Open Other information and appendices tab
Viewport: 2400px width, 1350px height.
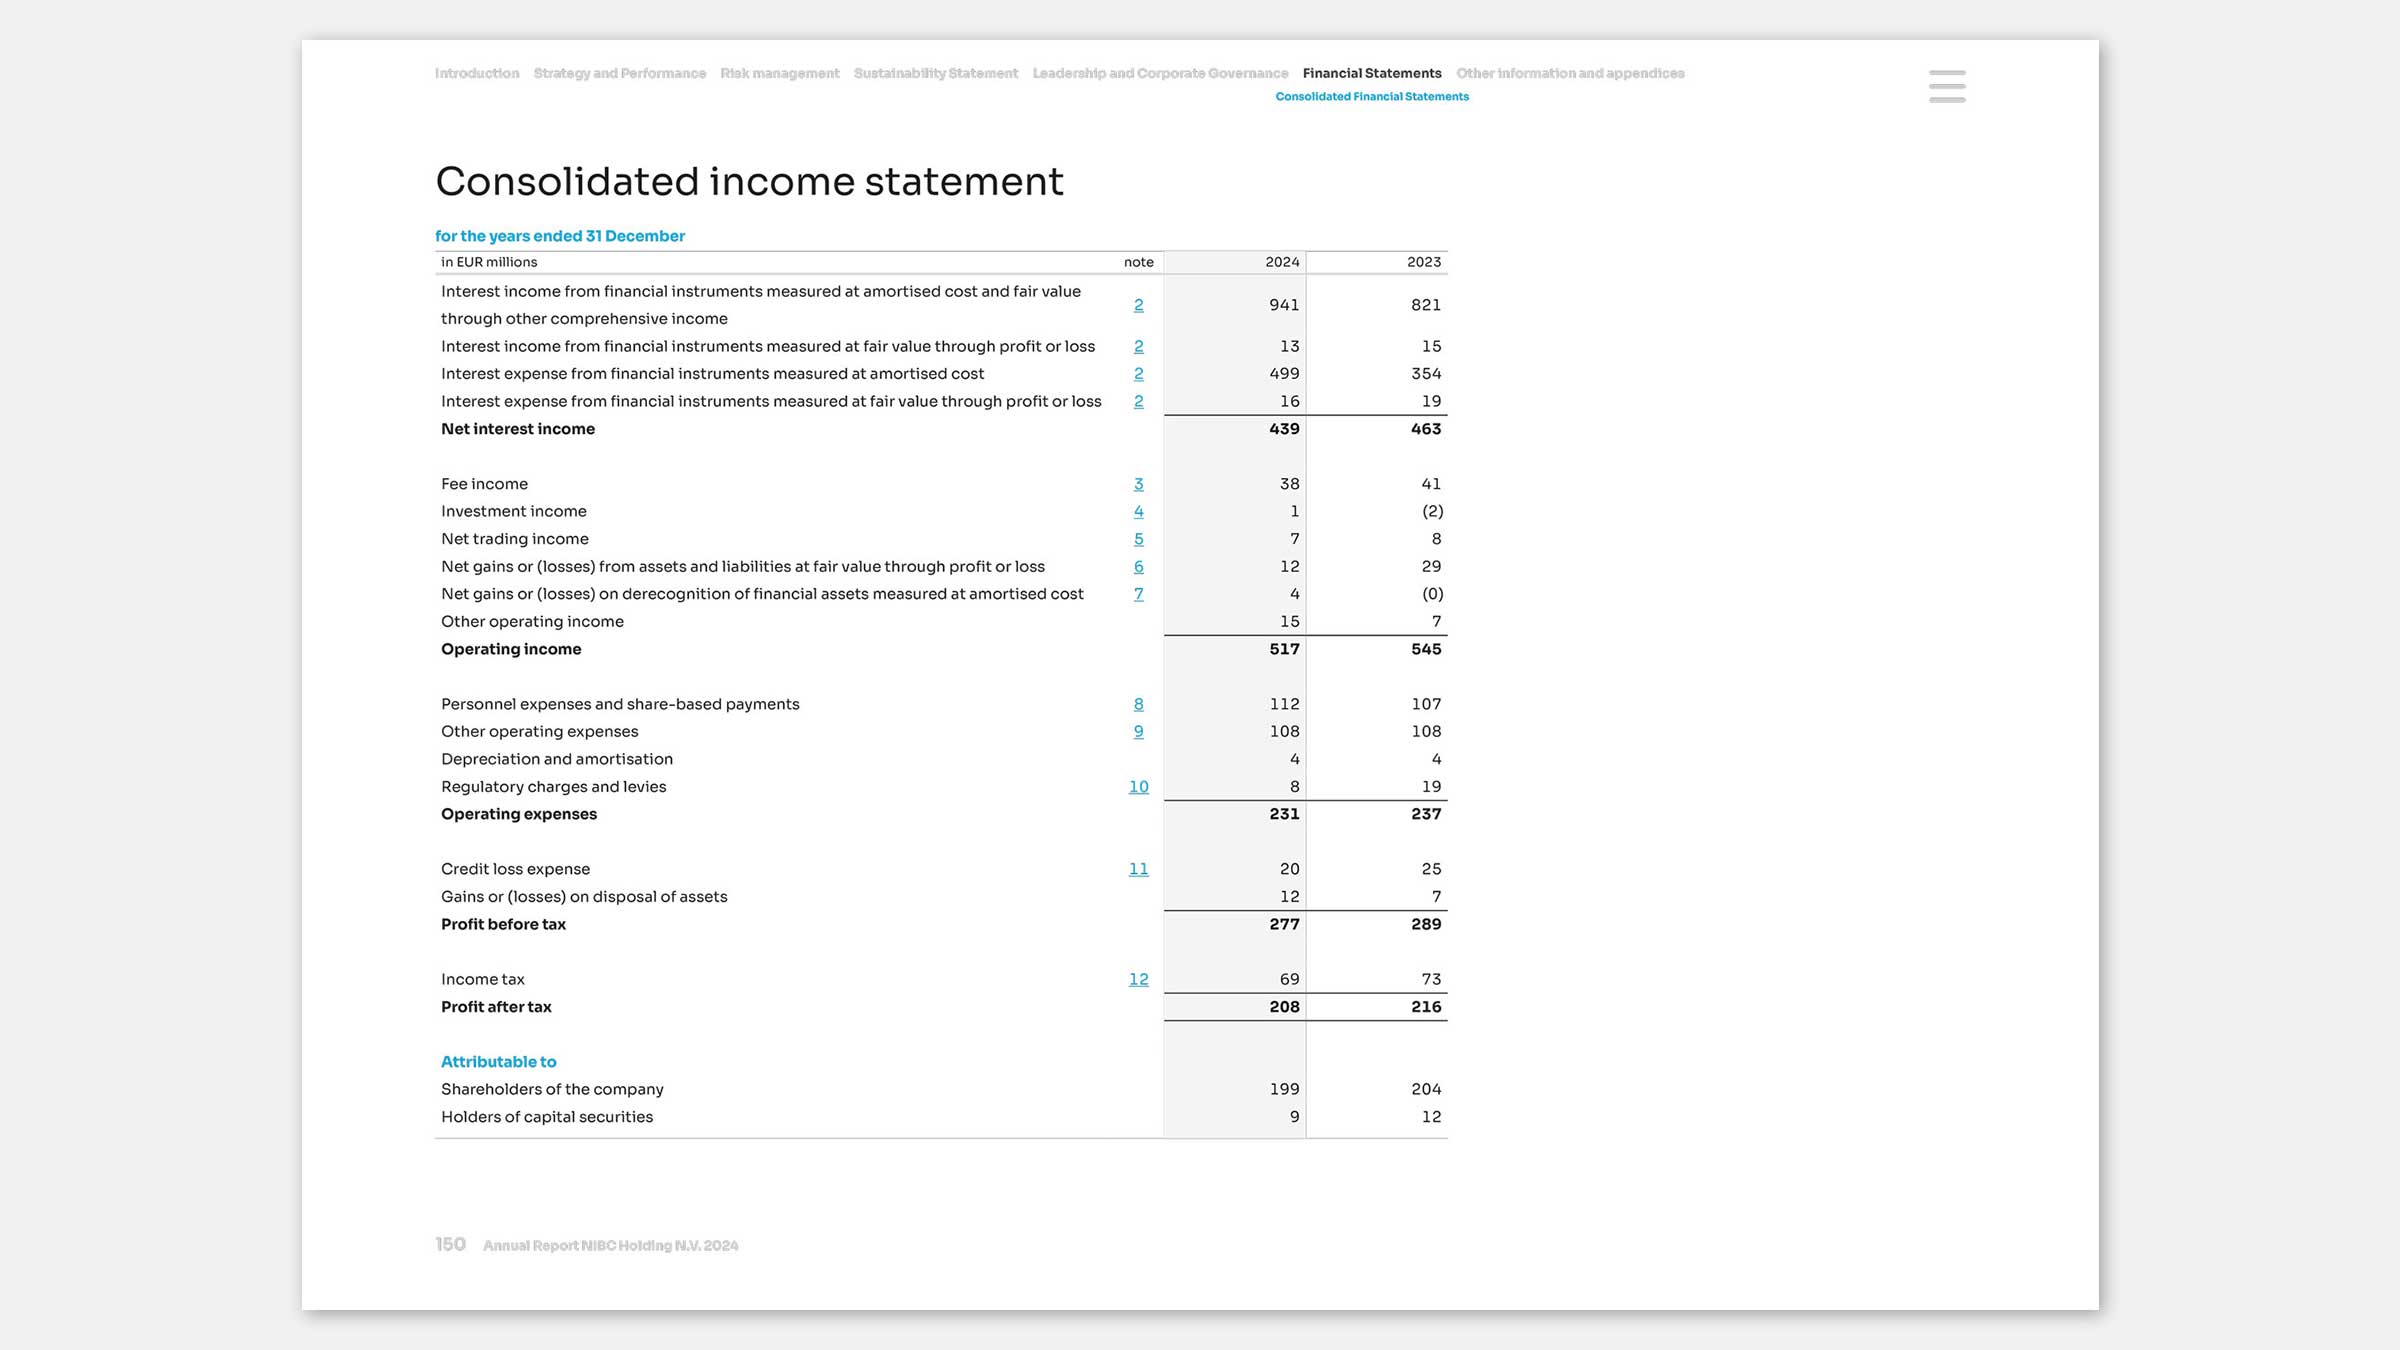pos(1570,73)
